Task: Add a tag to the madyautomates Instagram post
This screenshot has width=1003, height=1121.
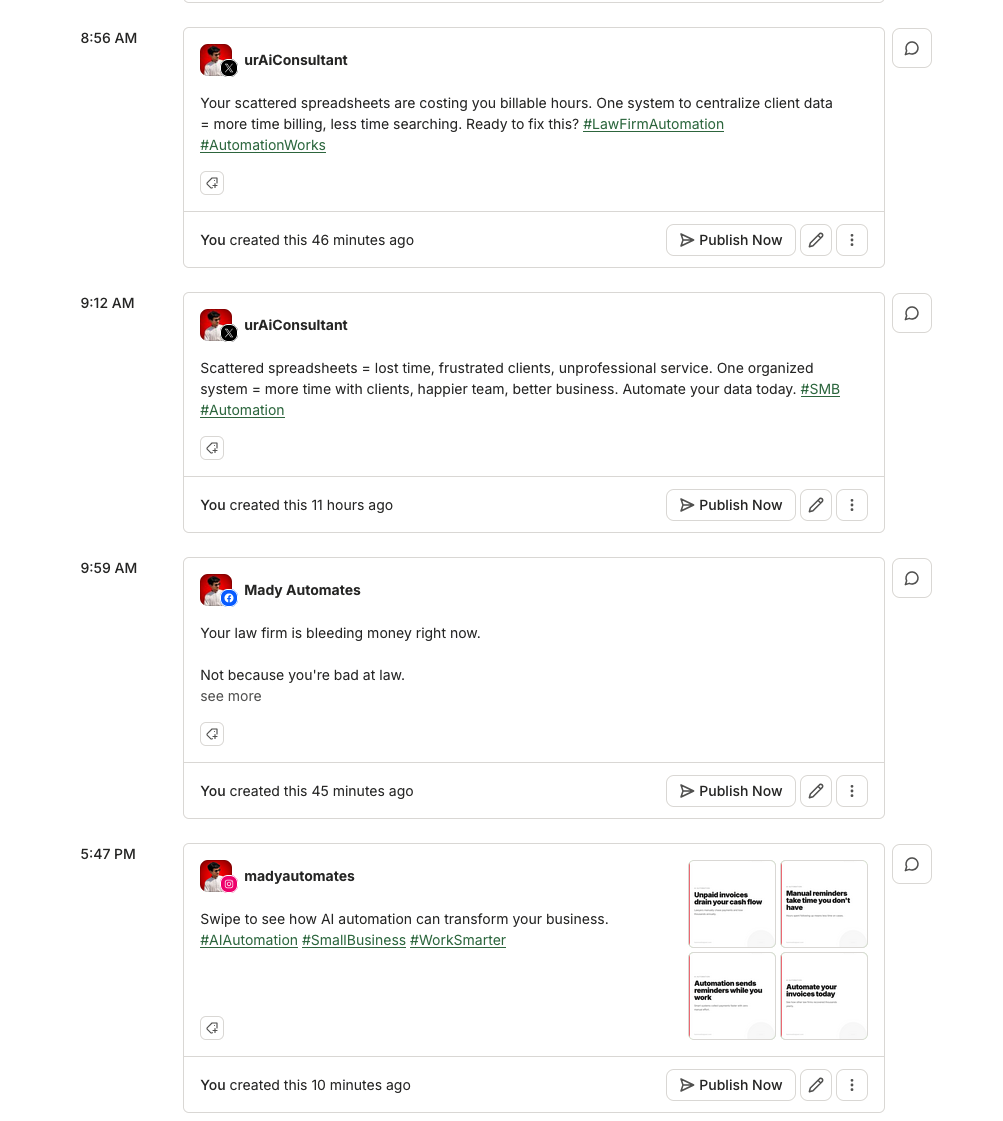Action: pos(212,1027)
